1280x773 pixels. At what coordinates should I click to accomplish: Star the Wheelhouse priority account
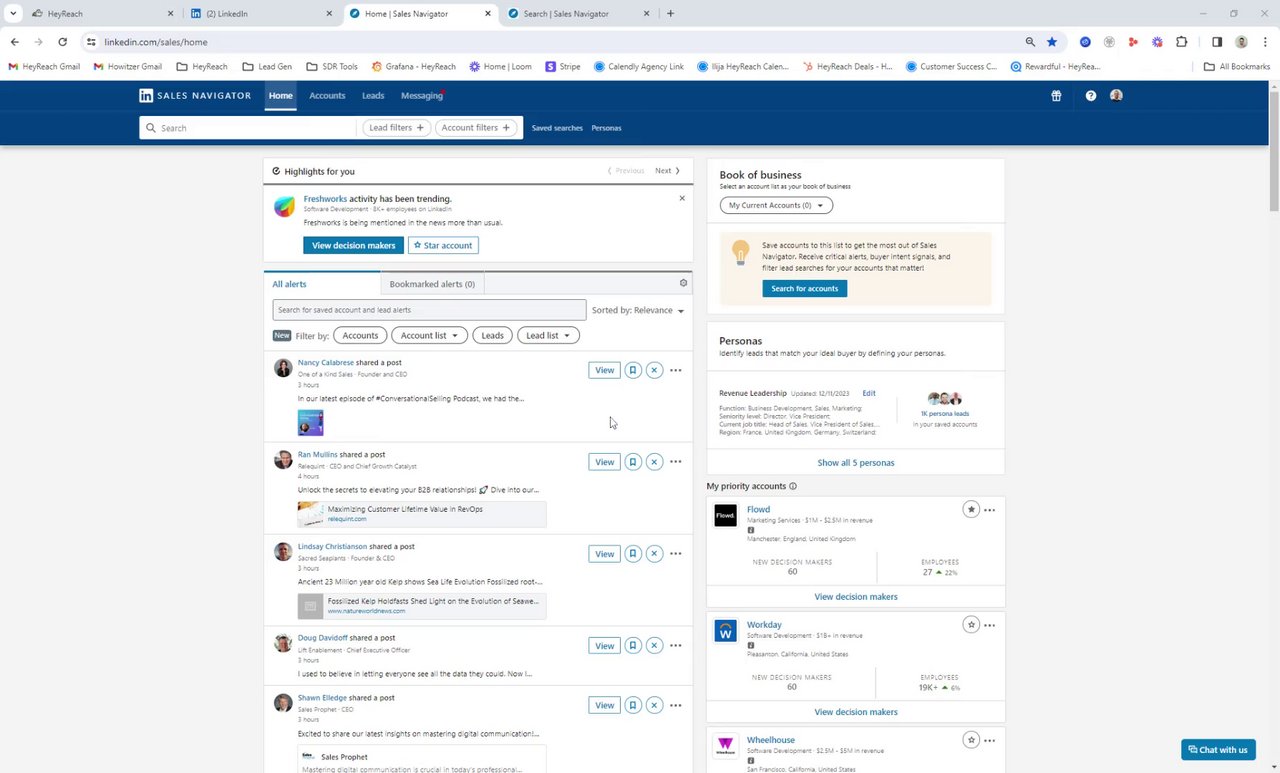coord(970,740)
